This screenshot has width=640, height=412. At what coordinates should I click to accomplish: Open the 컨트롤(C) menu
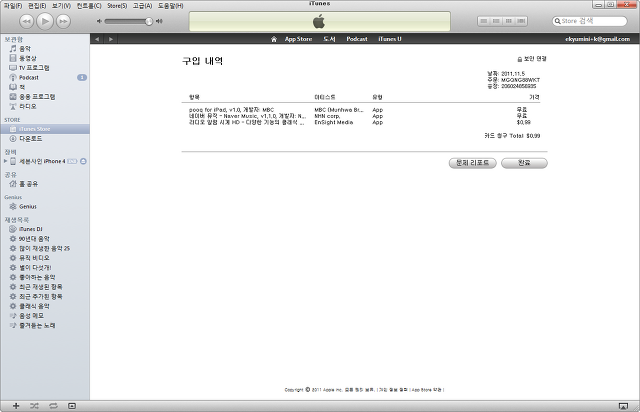[x=89, y=6]
